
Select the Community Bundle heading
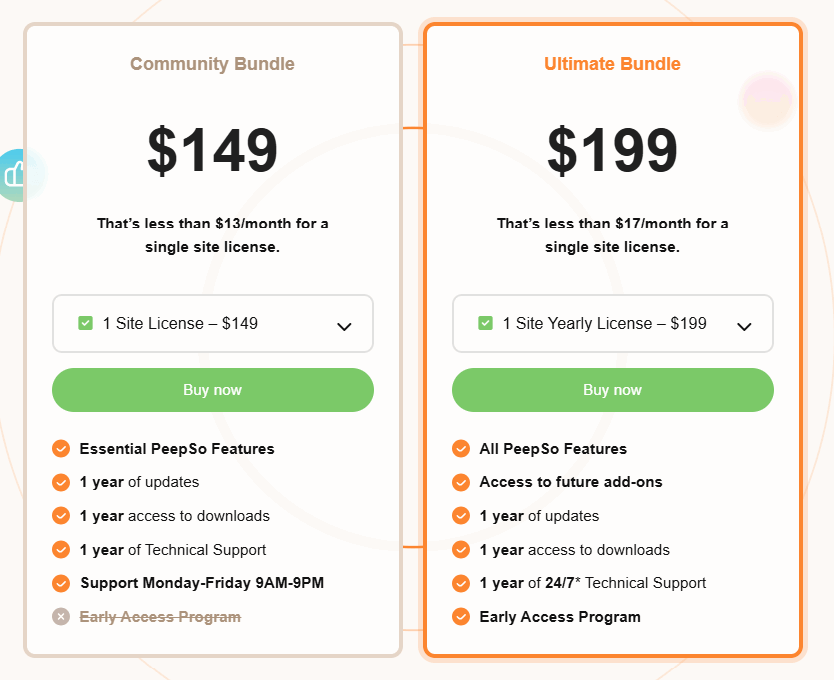click(212, 64)
